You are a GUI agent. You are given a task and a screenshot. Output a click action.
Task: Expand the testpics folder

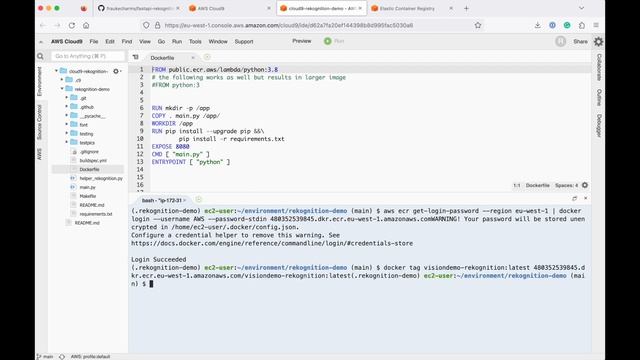67,142
